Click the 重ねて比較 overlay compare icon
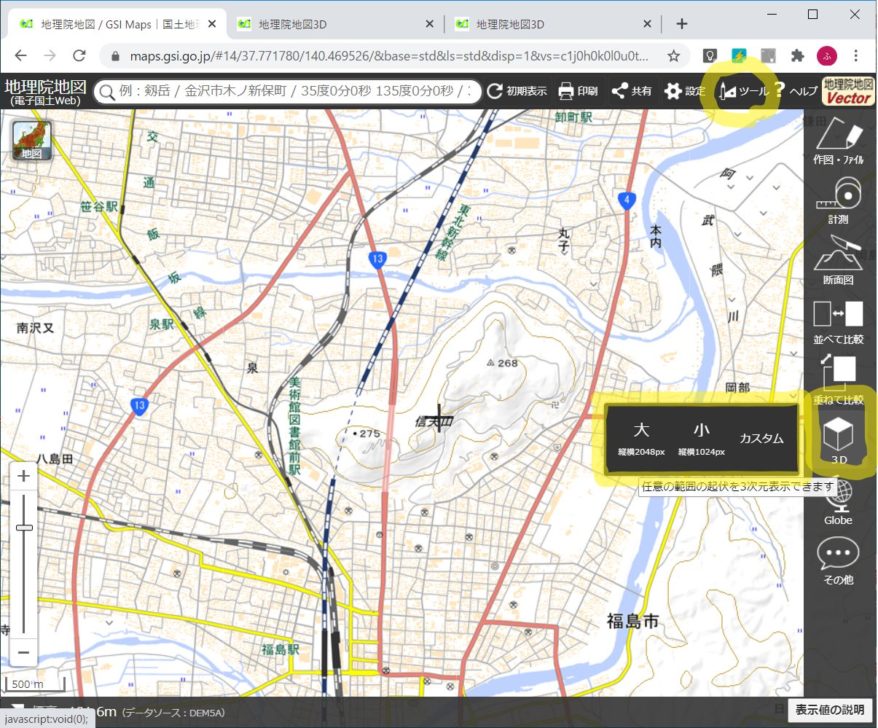Screen dimensions: 878x728 [x=838, y=375]
